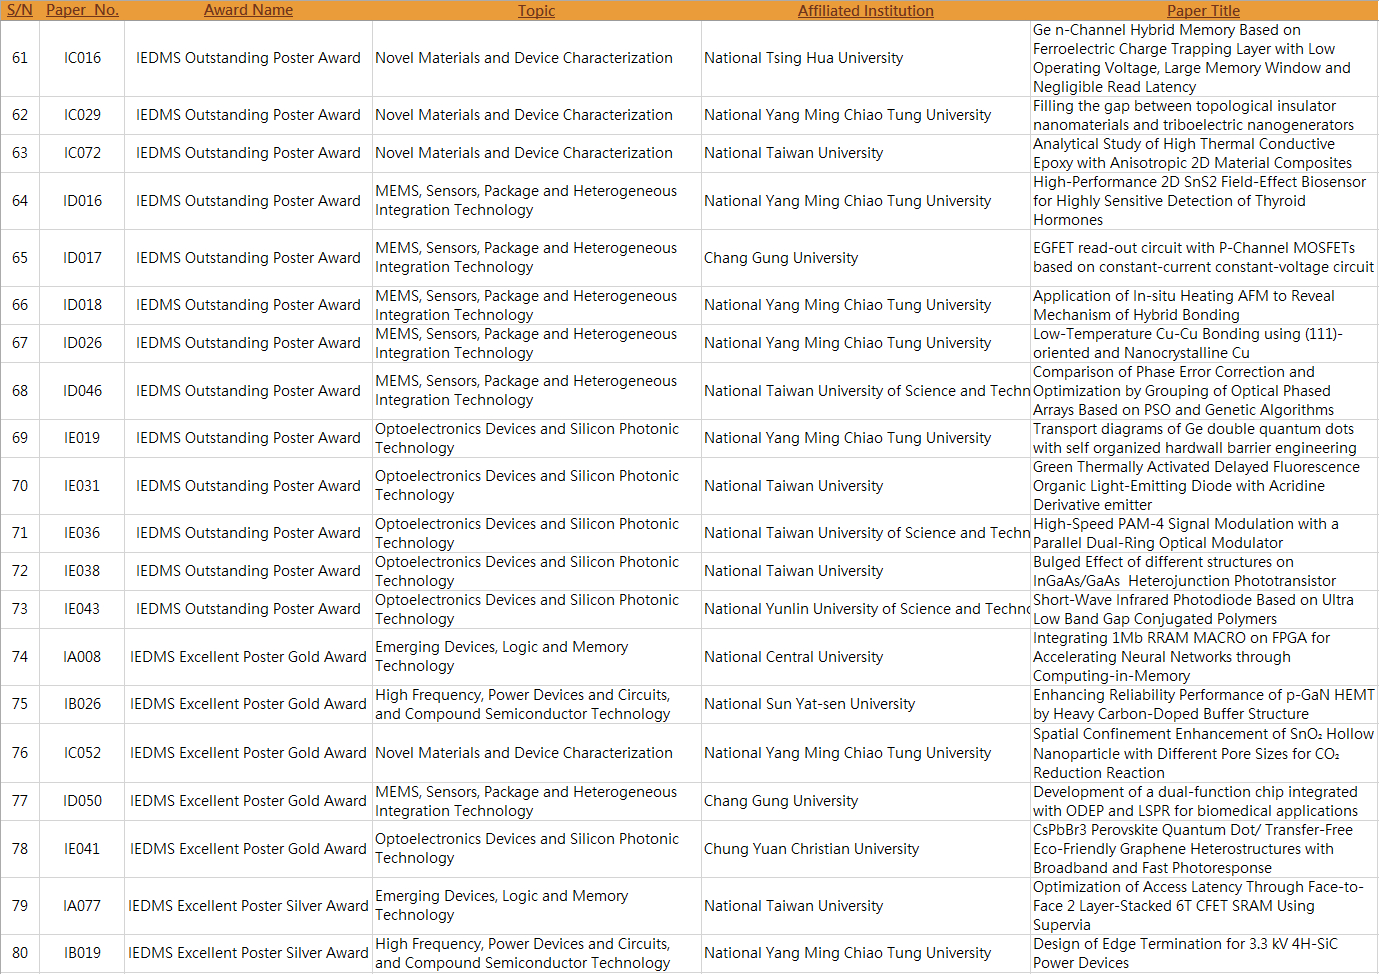
Task: Click Gold Award cell in row 74
Action: [x=248, y=657]
